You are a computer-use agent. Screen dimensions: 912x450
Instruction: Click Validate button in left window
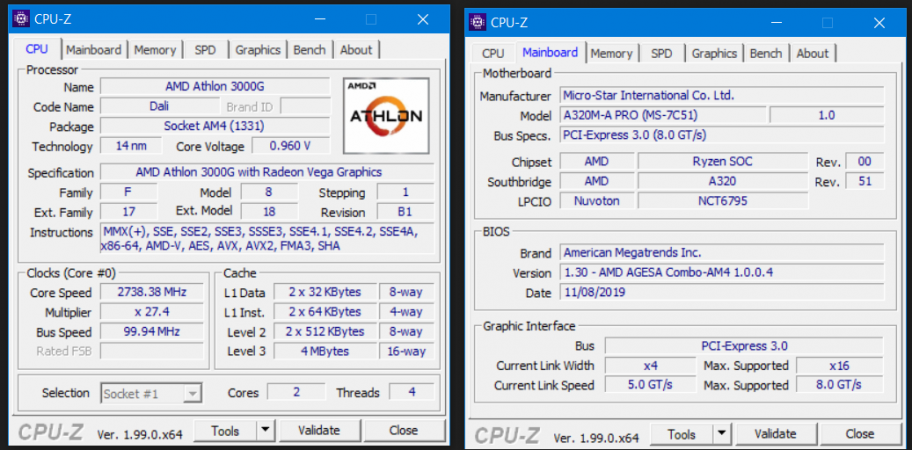coord(319,430)
